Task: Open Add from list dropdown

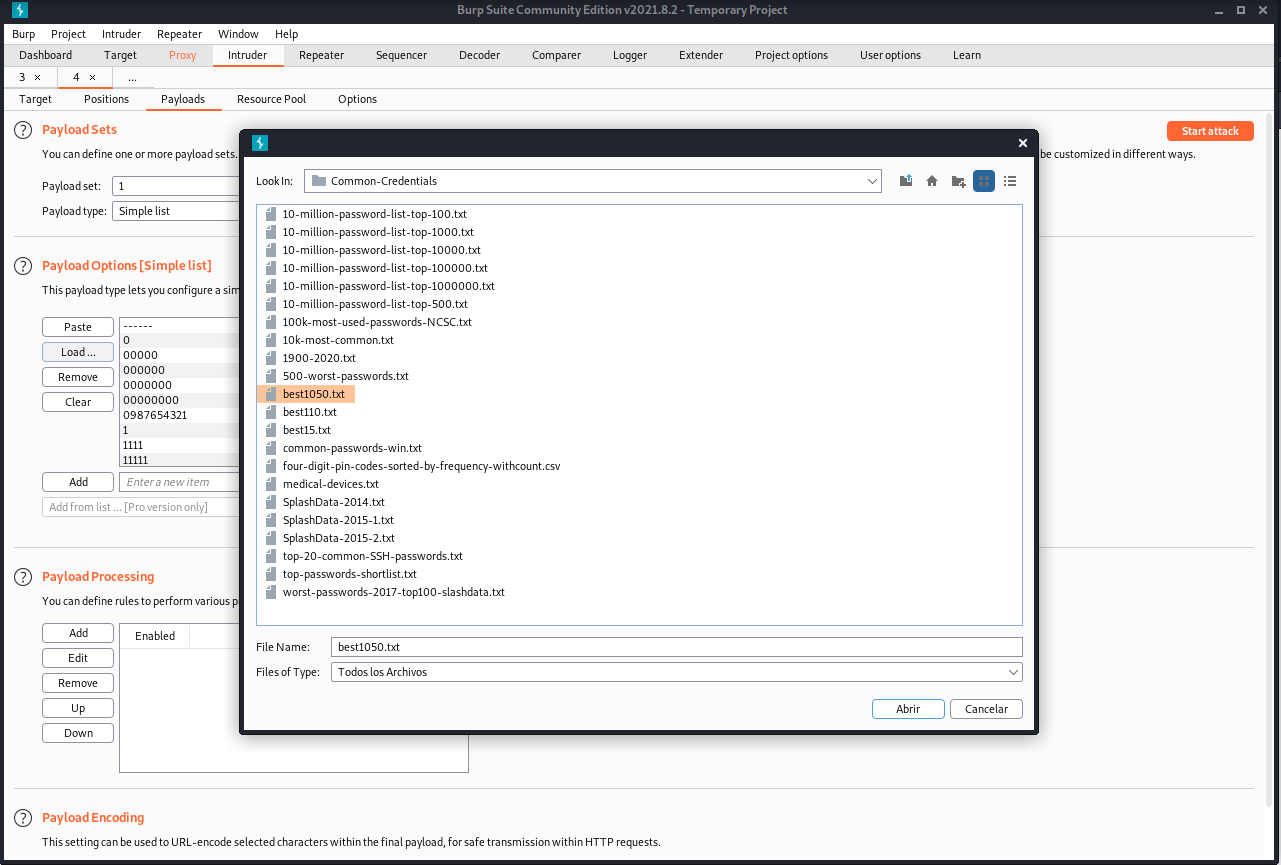Action: pos(141,507)
